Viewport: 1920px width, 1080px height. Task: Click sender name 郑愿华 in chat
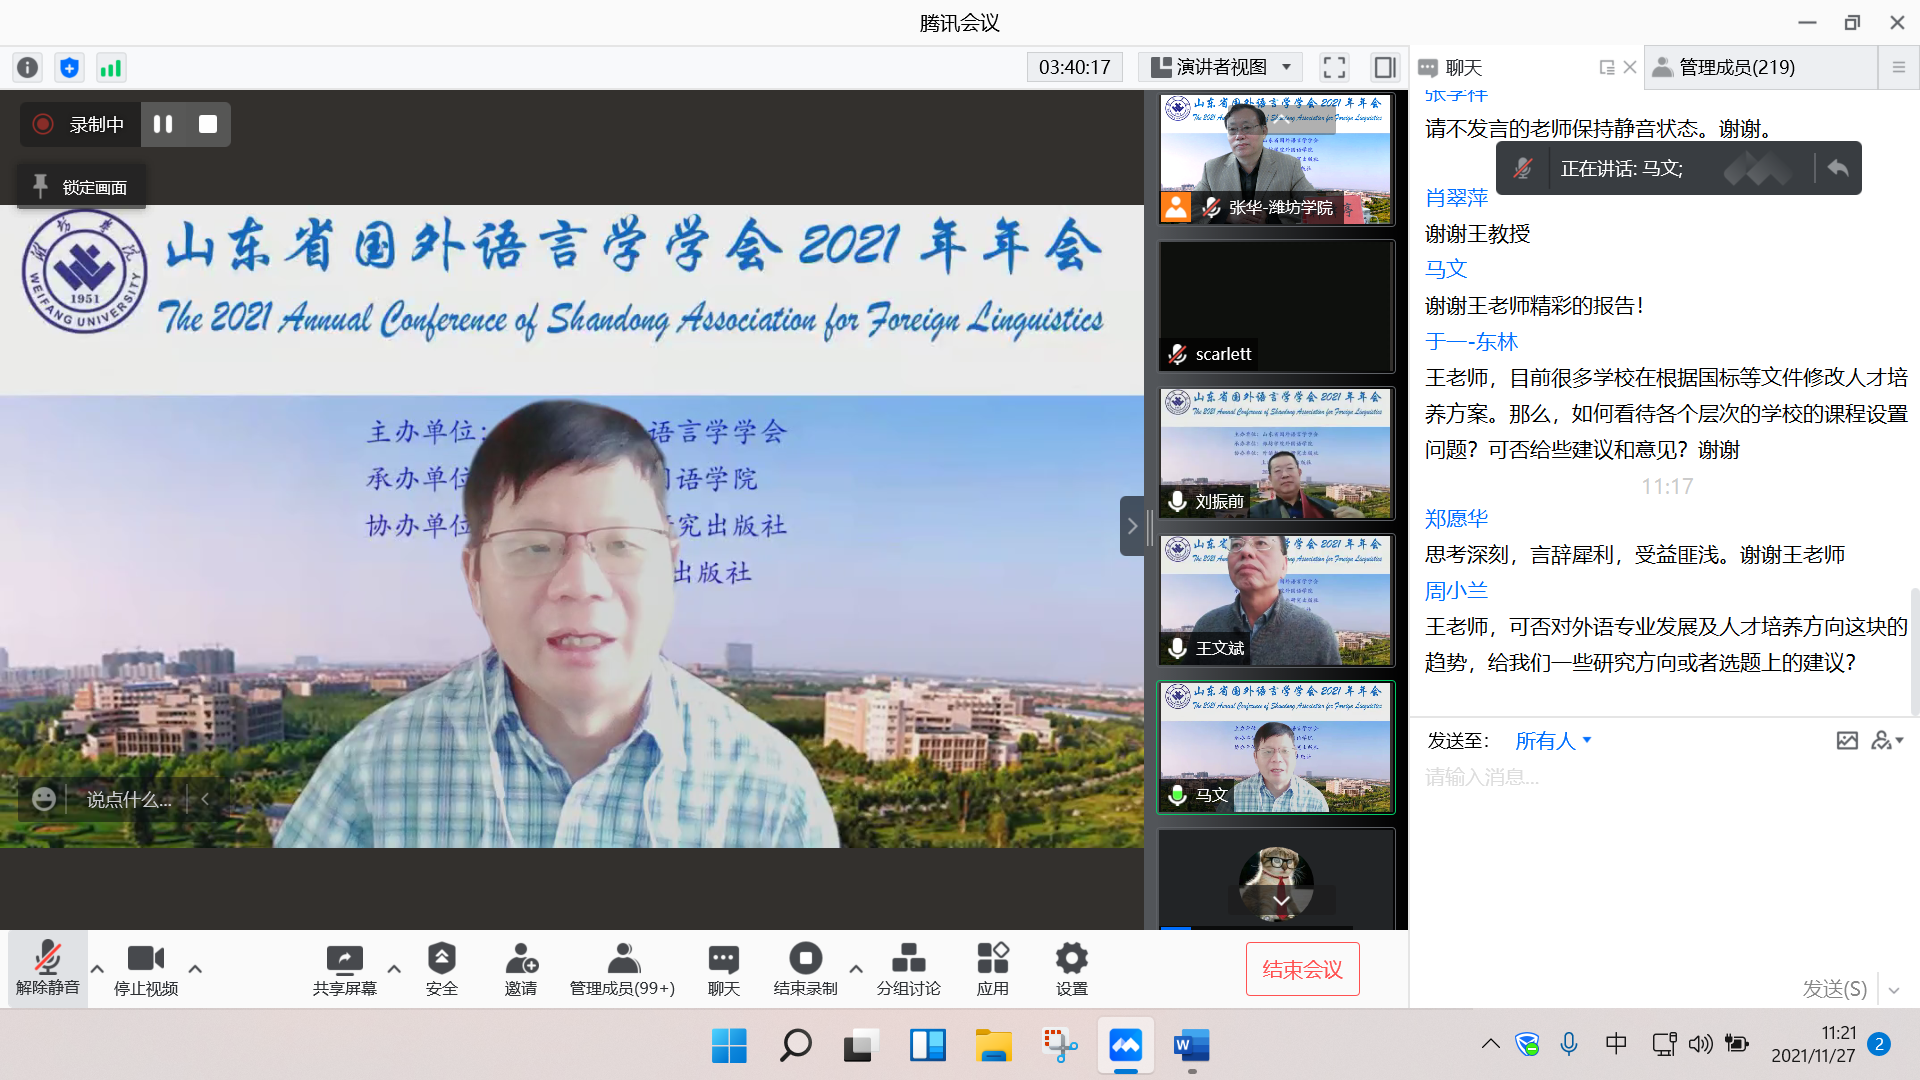tap(1456, 518)
